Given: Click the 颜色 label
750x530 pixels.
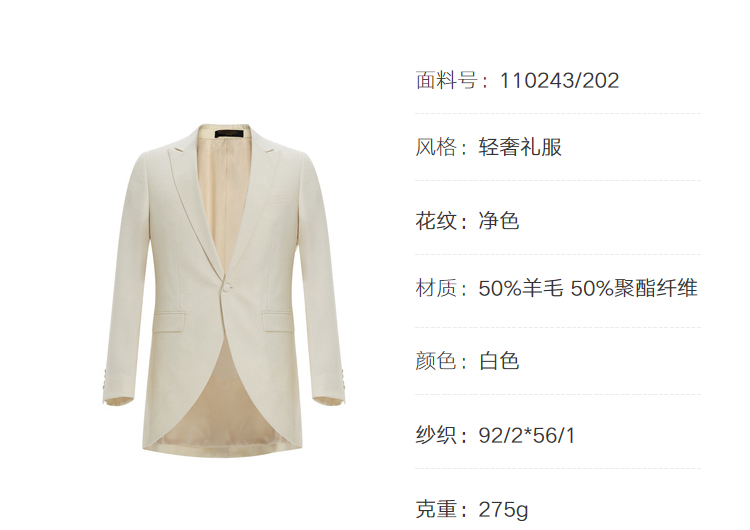Looking at the screenshot, I should click(436, 361).
